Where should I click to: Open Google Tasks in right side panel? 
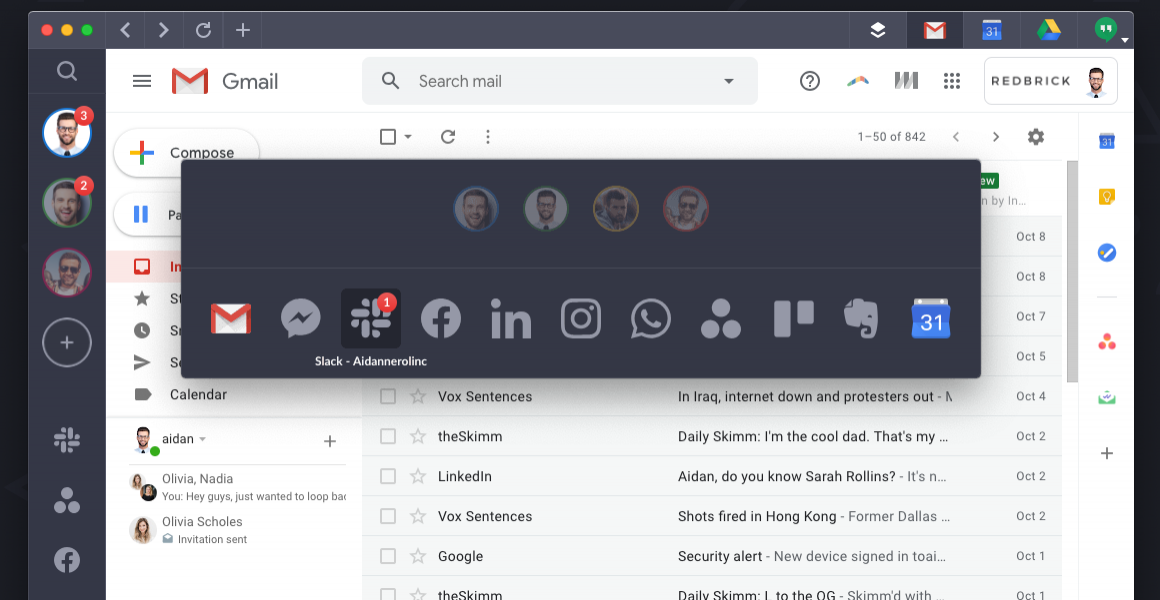(1107, 253)
